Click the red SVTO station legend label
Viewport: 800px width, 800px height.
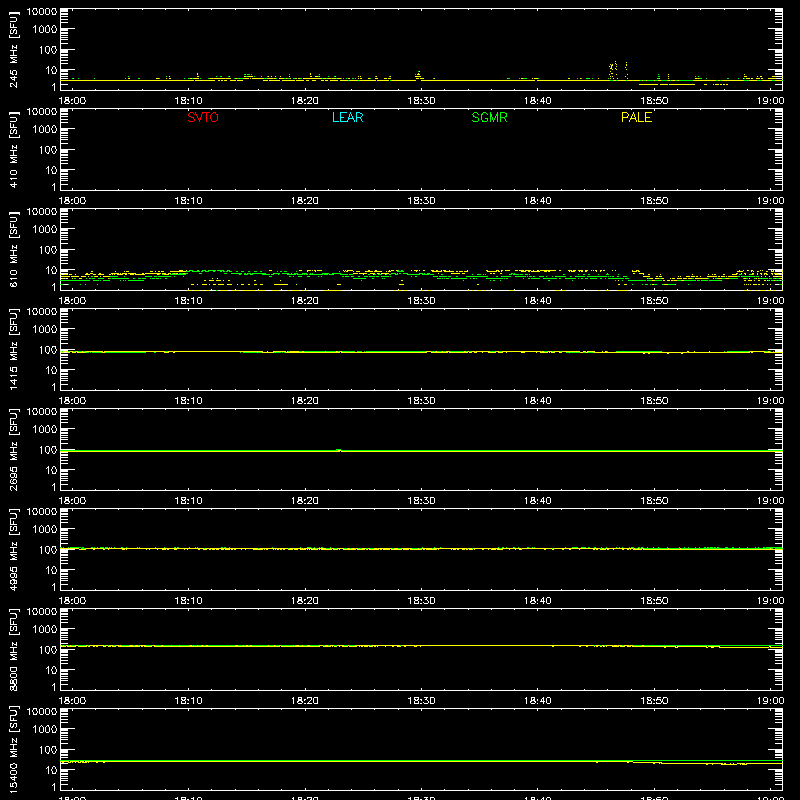[x=203, y=117]
